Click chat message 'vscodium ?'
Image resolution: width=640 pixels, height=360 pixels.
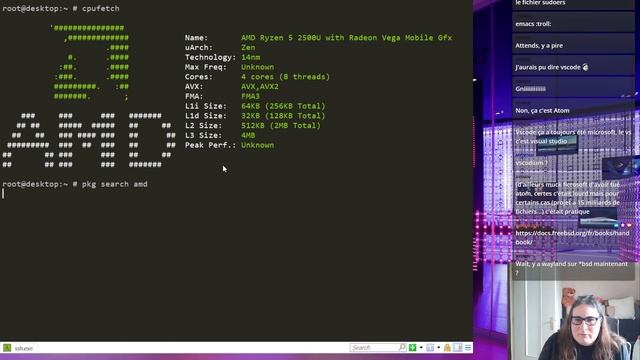(531, 162)
